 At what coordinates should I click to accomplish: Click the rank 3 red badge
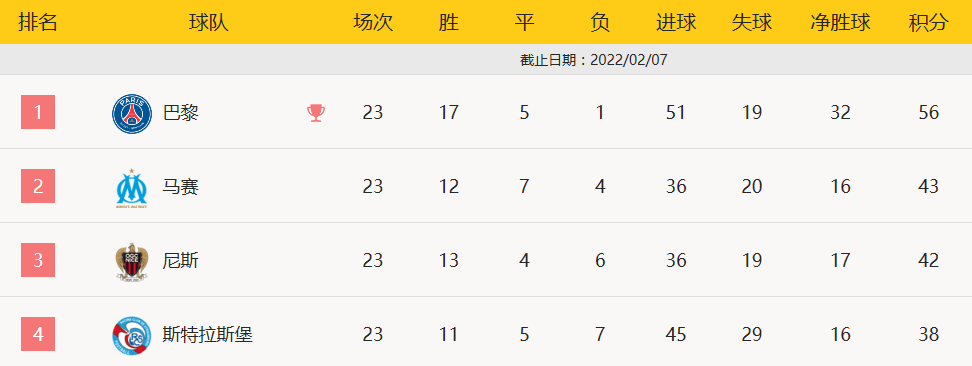click(38, 260)
